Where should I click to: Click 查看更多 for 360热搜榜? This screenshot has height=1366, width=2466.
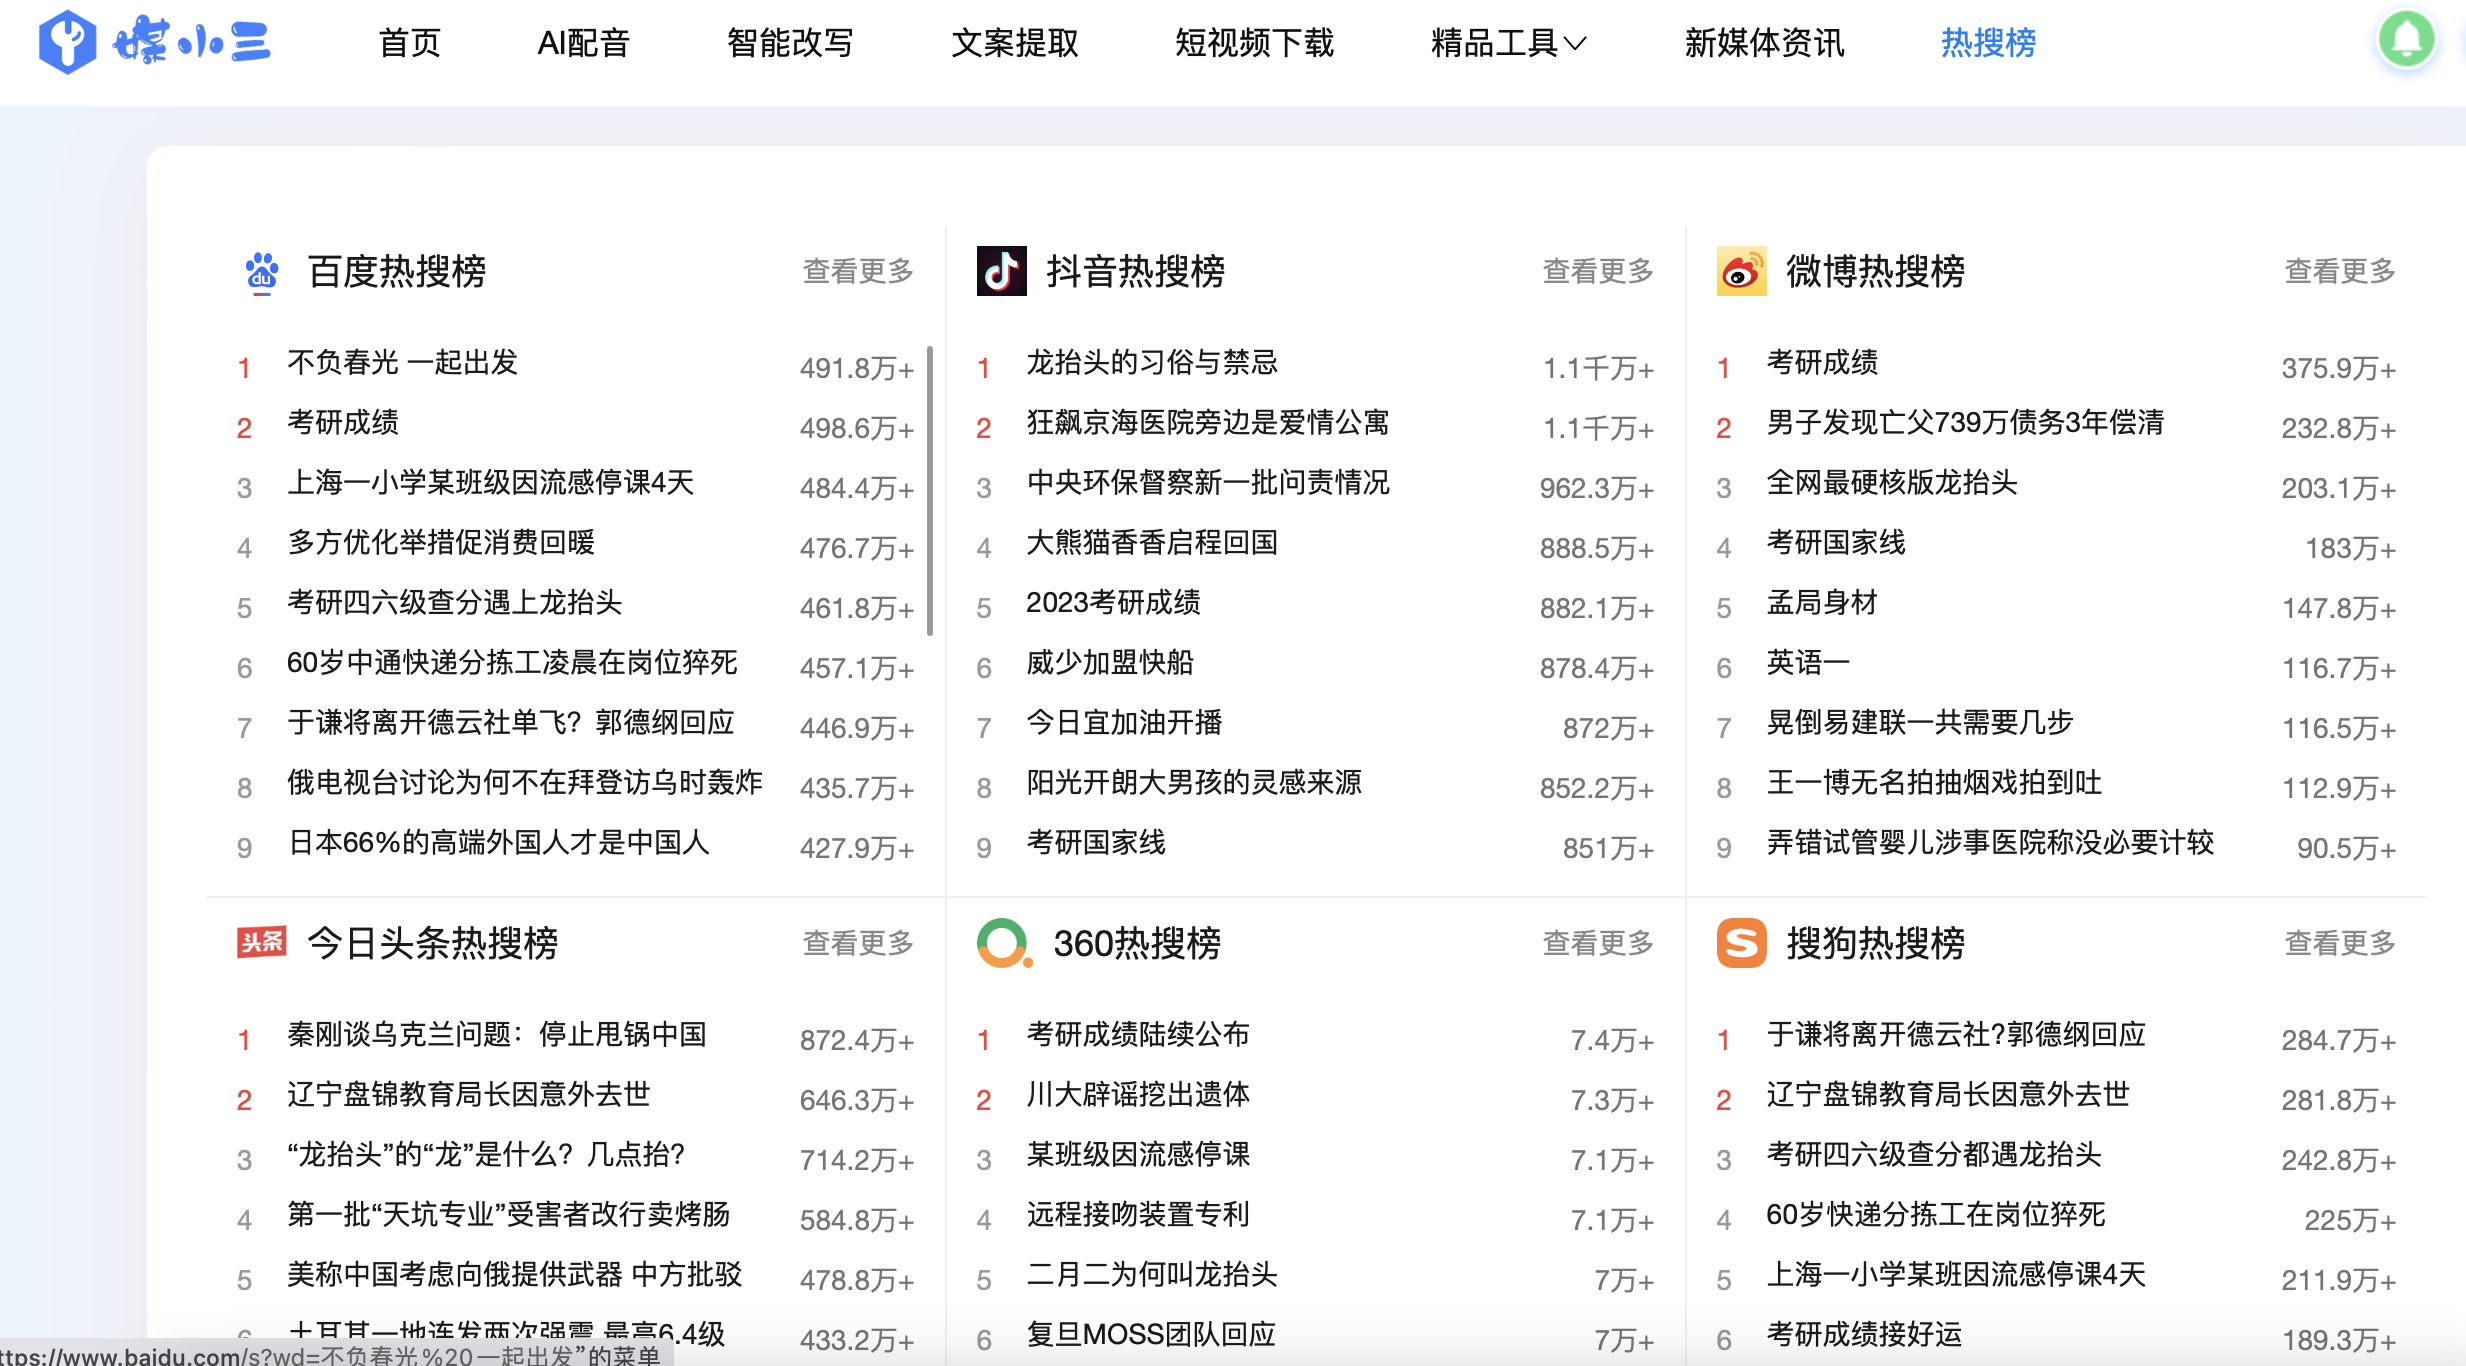click(1598, 943)
